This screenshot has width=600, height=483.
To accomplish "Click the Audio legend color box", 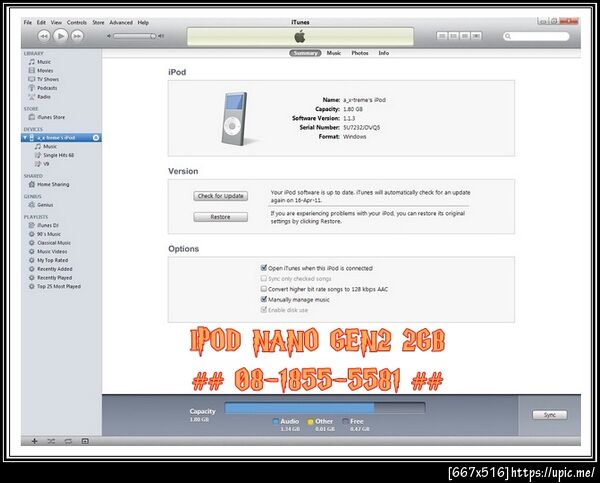I will [x=275, y=421].
